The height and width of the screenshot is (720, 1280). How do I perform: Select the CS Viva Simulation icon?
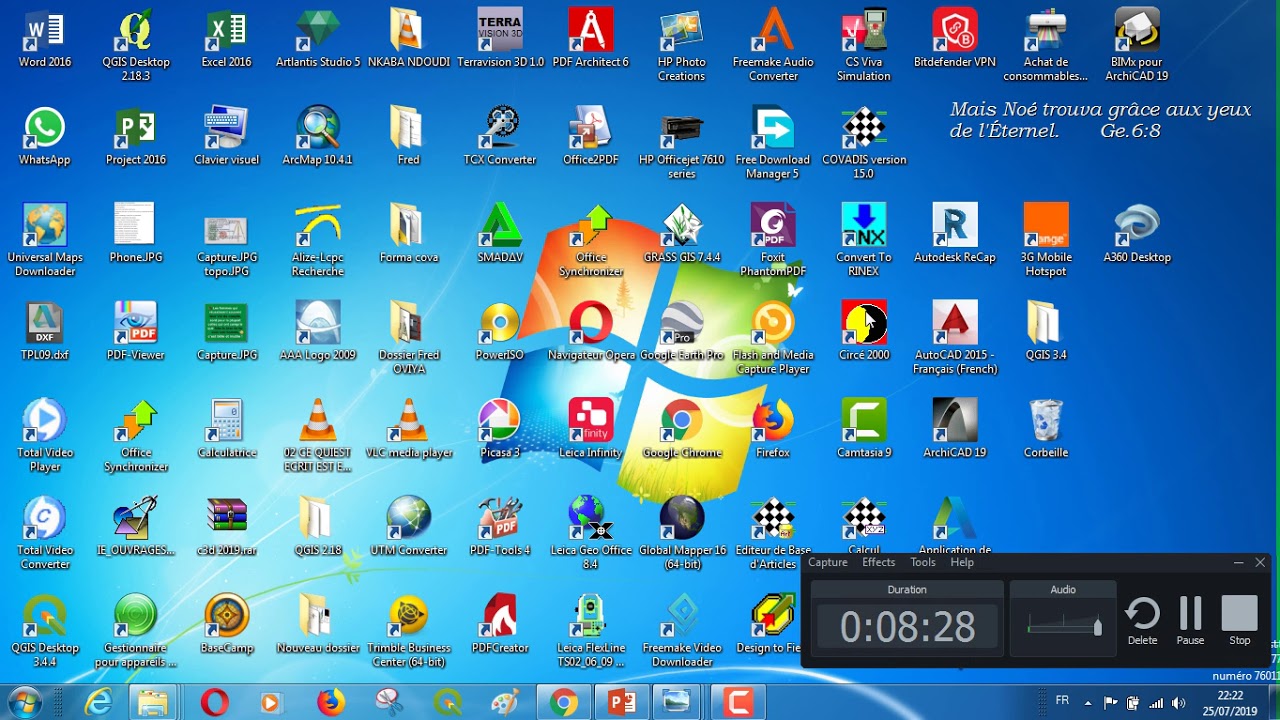click(864, 45)
